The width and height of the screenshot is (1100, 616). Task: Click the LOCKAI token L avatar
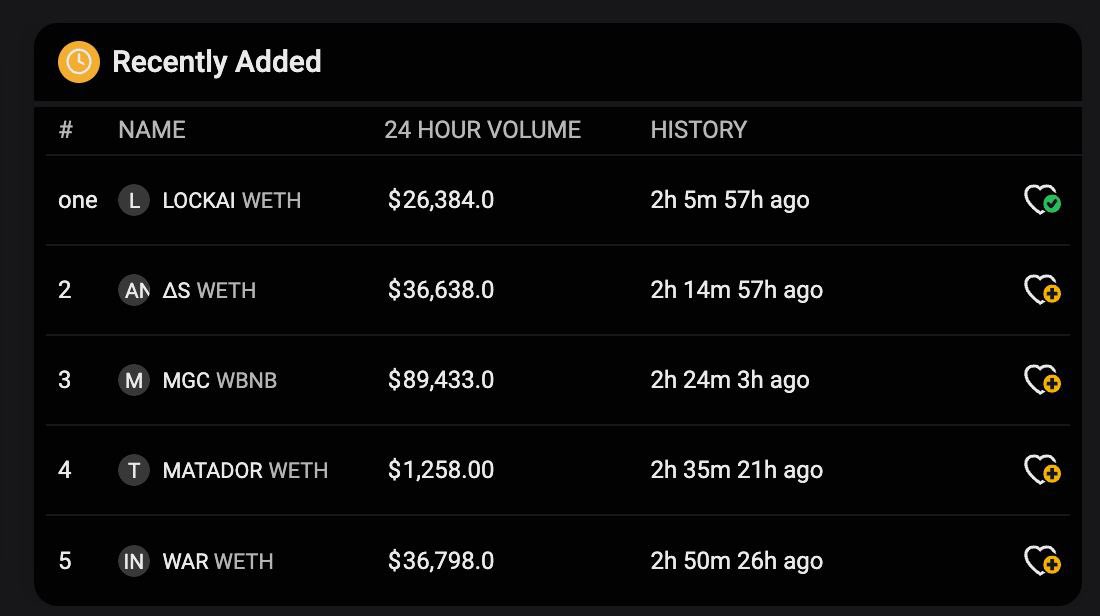click(x=134, y=200)
